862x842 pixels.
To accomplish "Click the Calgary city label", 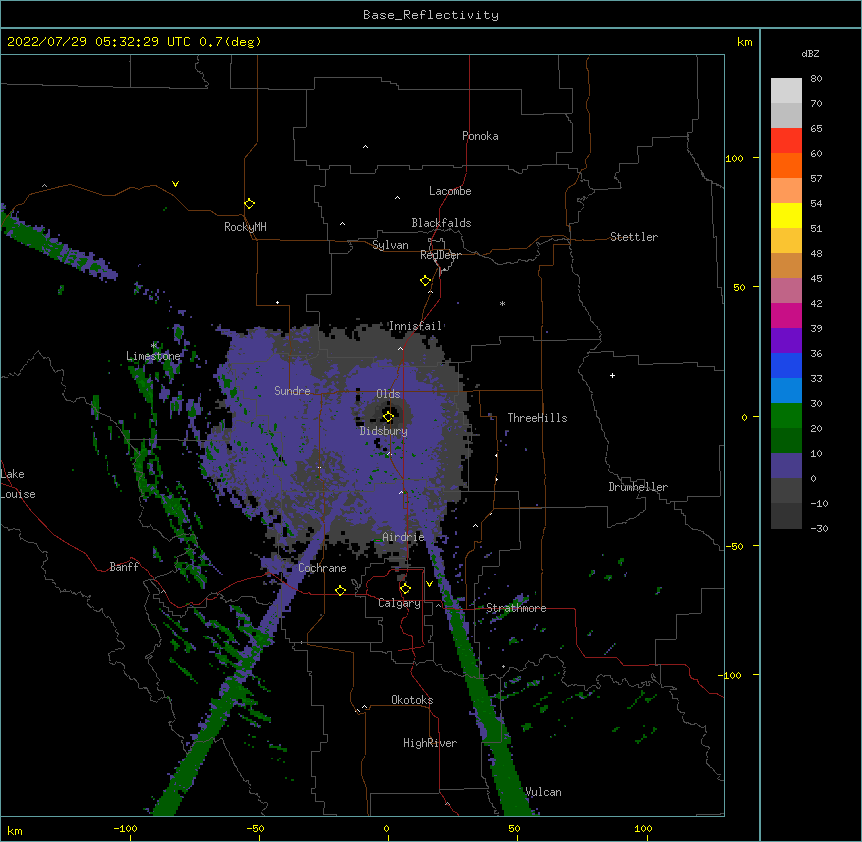I will click(x=399, y=603).
